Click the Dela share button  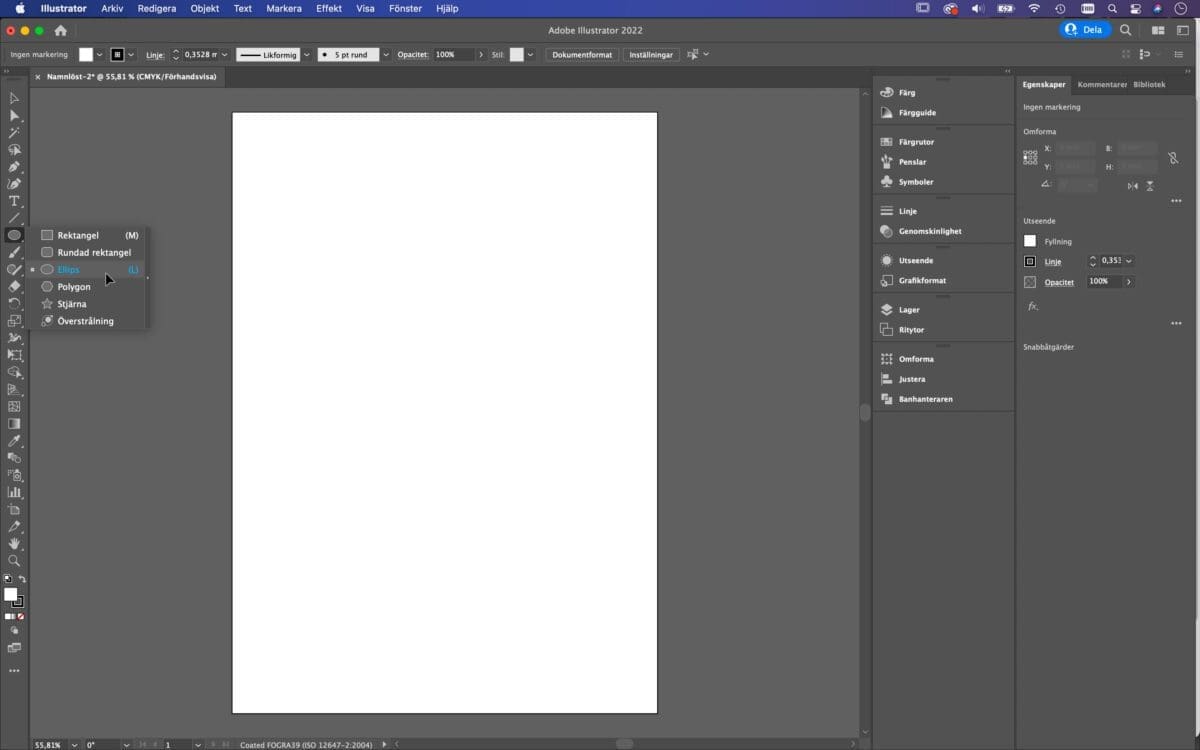click(x=1085, y=30)
